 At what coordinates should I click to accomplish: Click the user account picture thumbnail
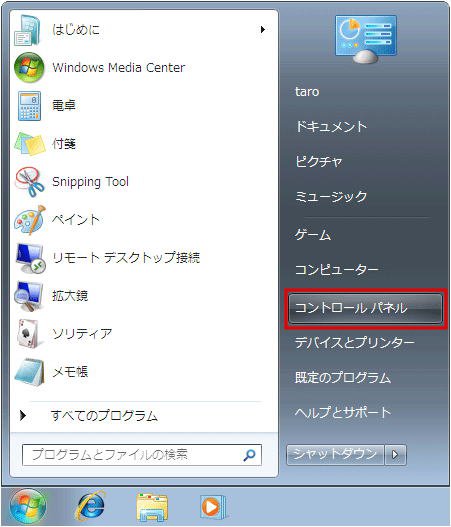pyautogui.click(x=366, y=39)
